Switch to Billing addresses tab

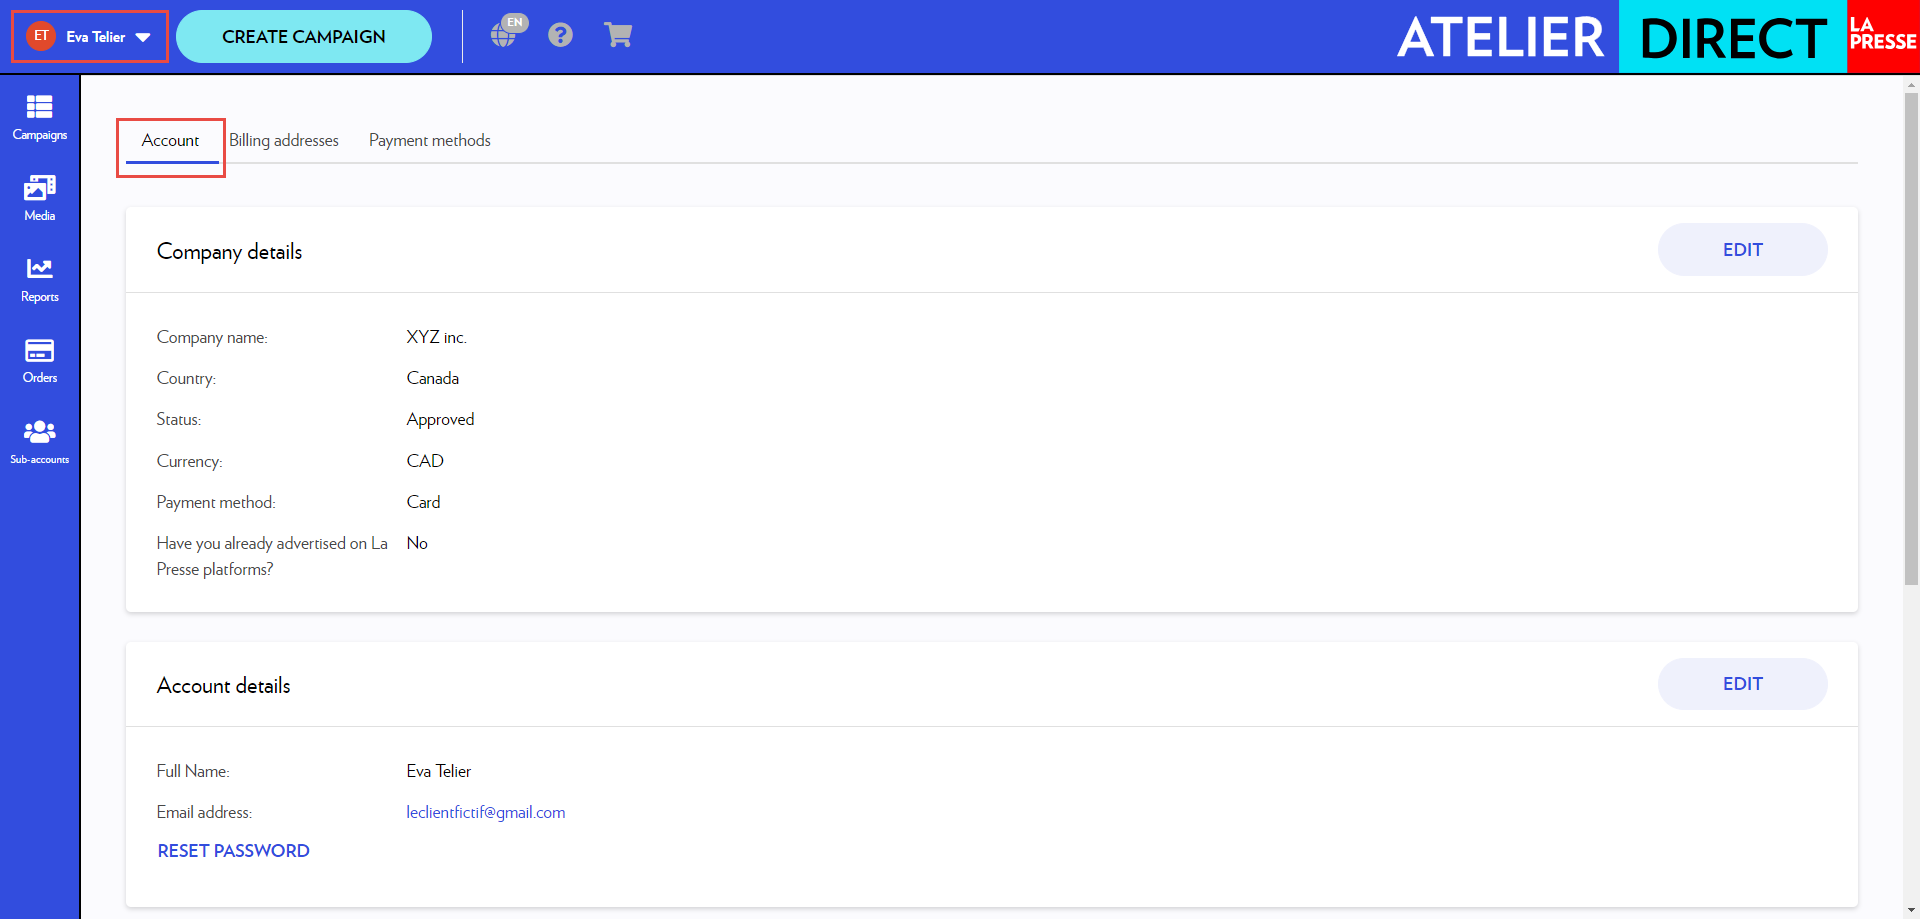[x=284, y=141]
